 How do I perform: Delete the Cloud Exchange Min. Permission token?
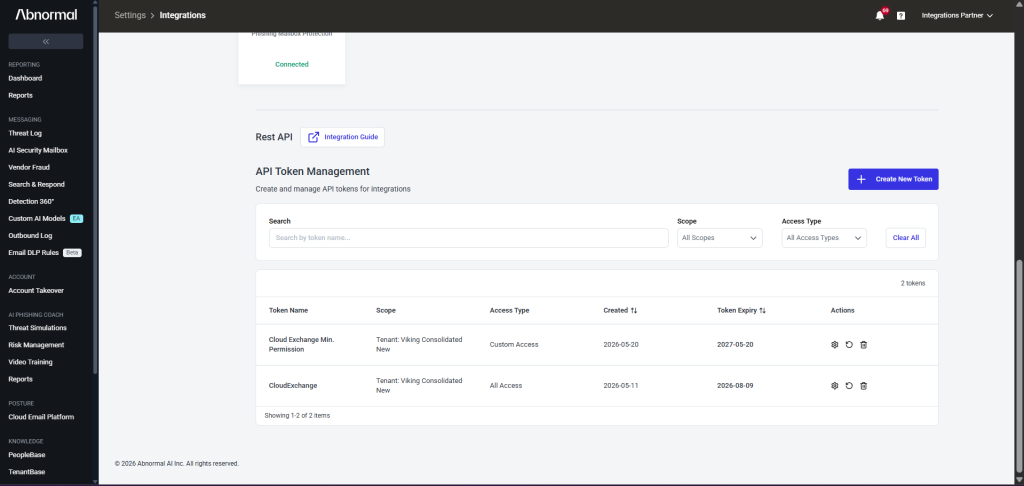pyautogui.click(x=863, y=344)
